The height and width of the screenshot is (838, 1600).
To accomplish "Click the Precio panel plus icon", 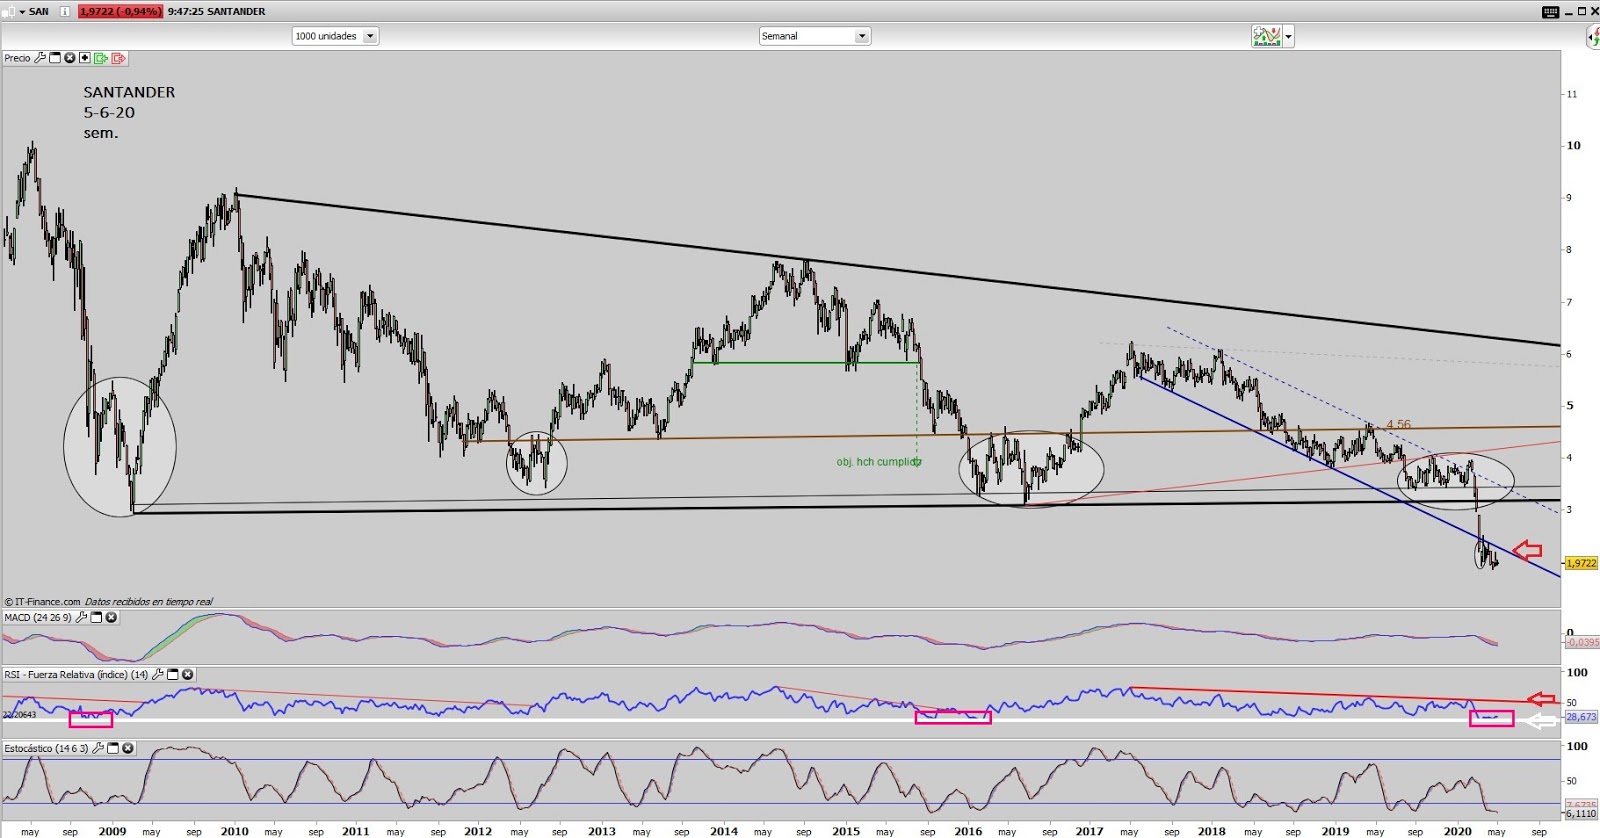I will point(85,58).
